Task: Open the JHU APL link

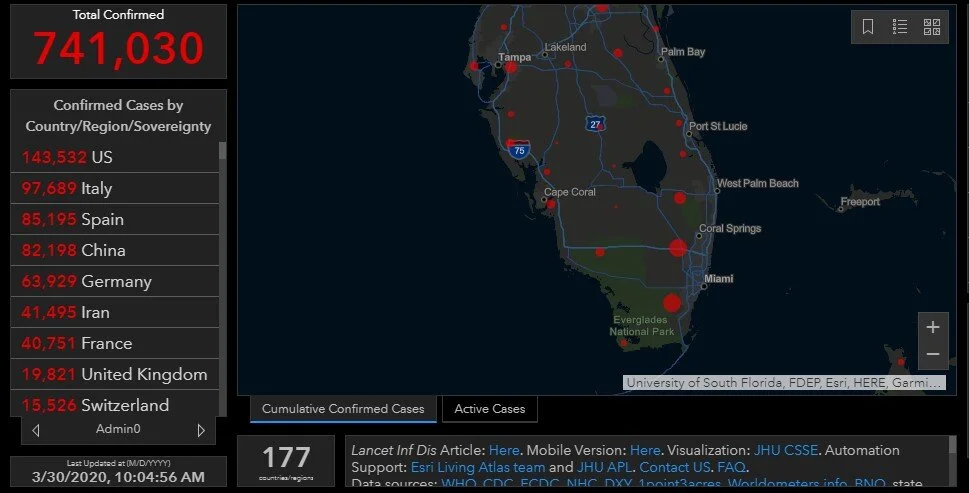Action: pos(605,468)
